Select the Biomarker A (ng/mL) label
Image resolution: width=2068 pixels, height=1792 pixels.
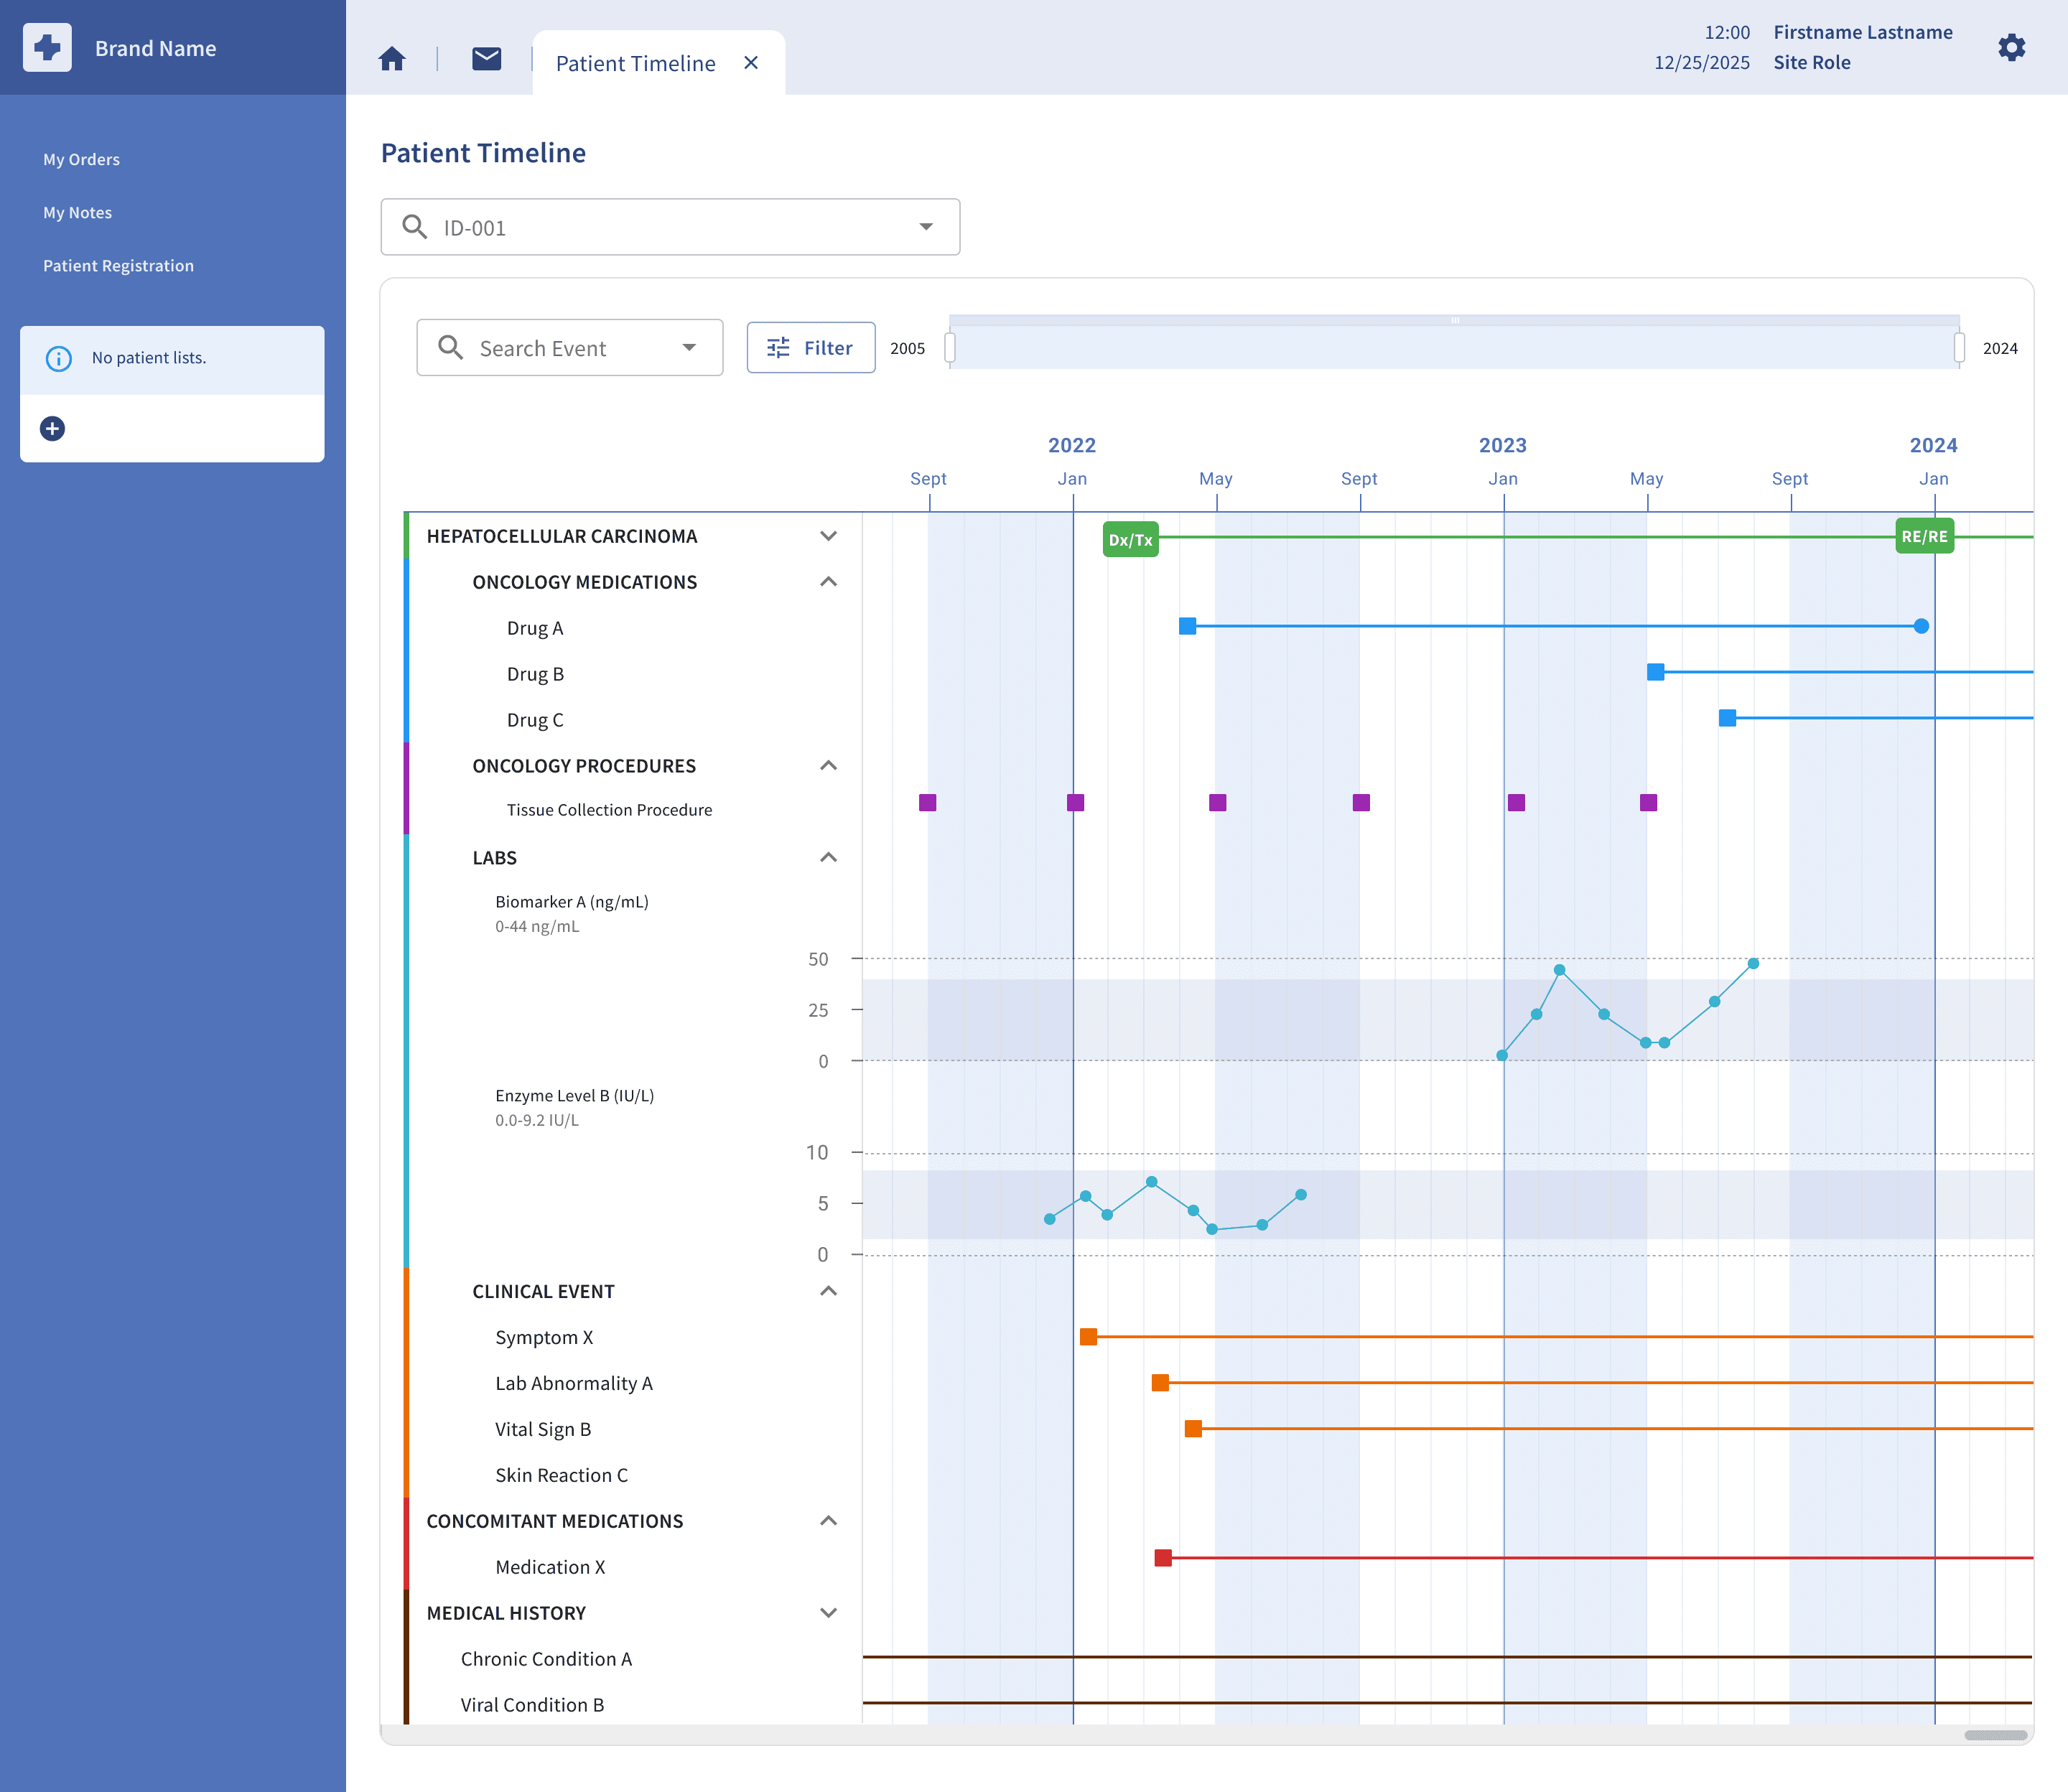pos(572,902)
